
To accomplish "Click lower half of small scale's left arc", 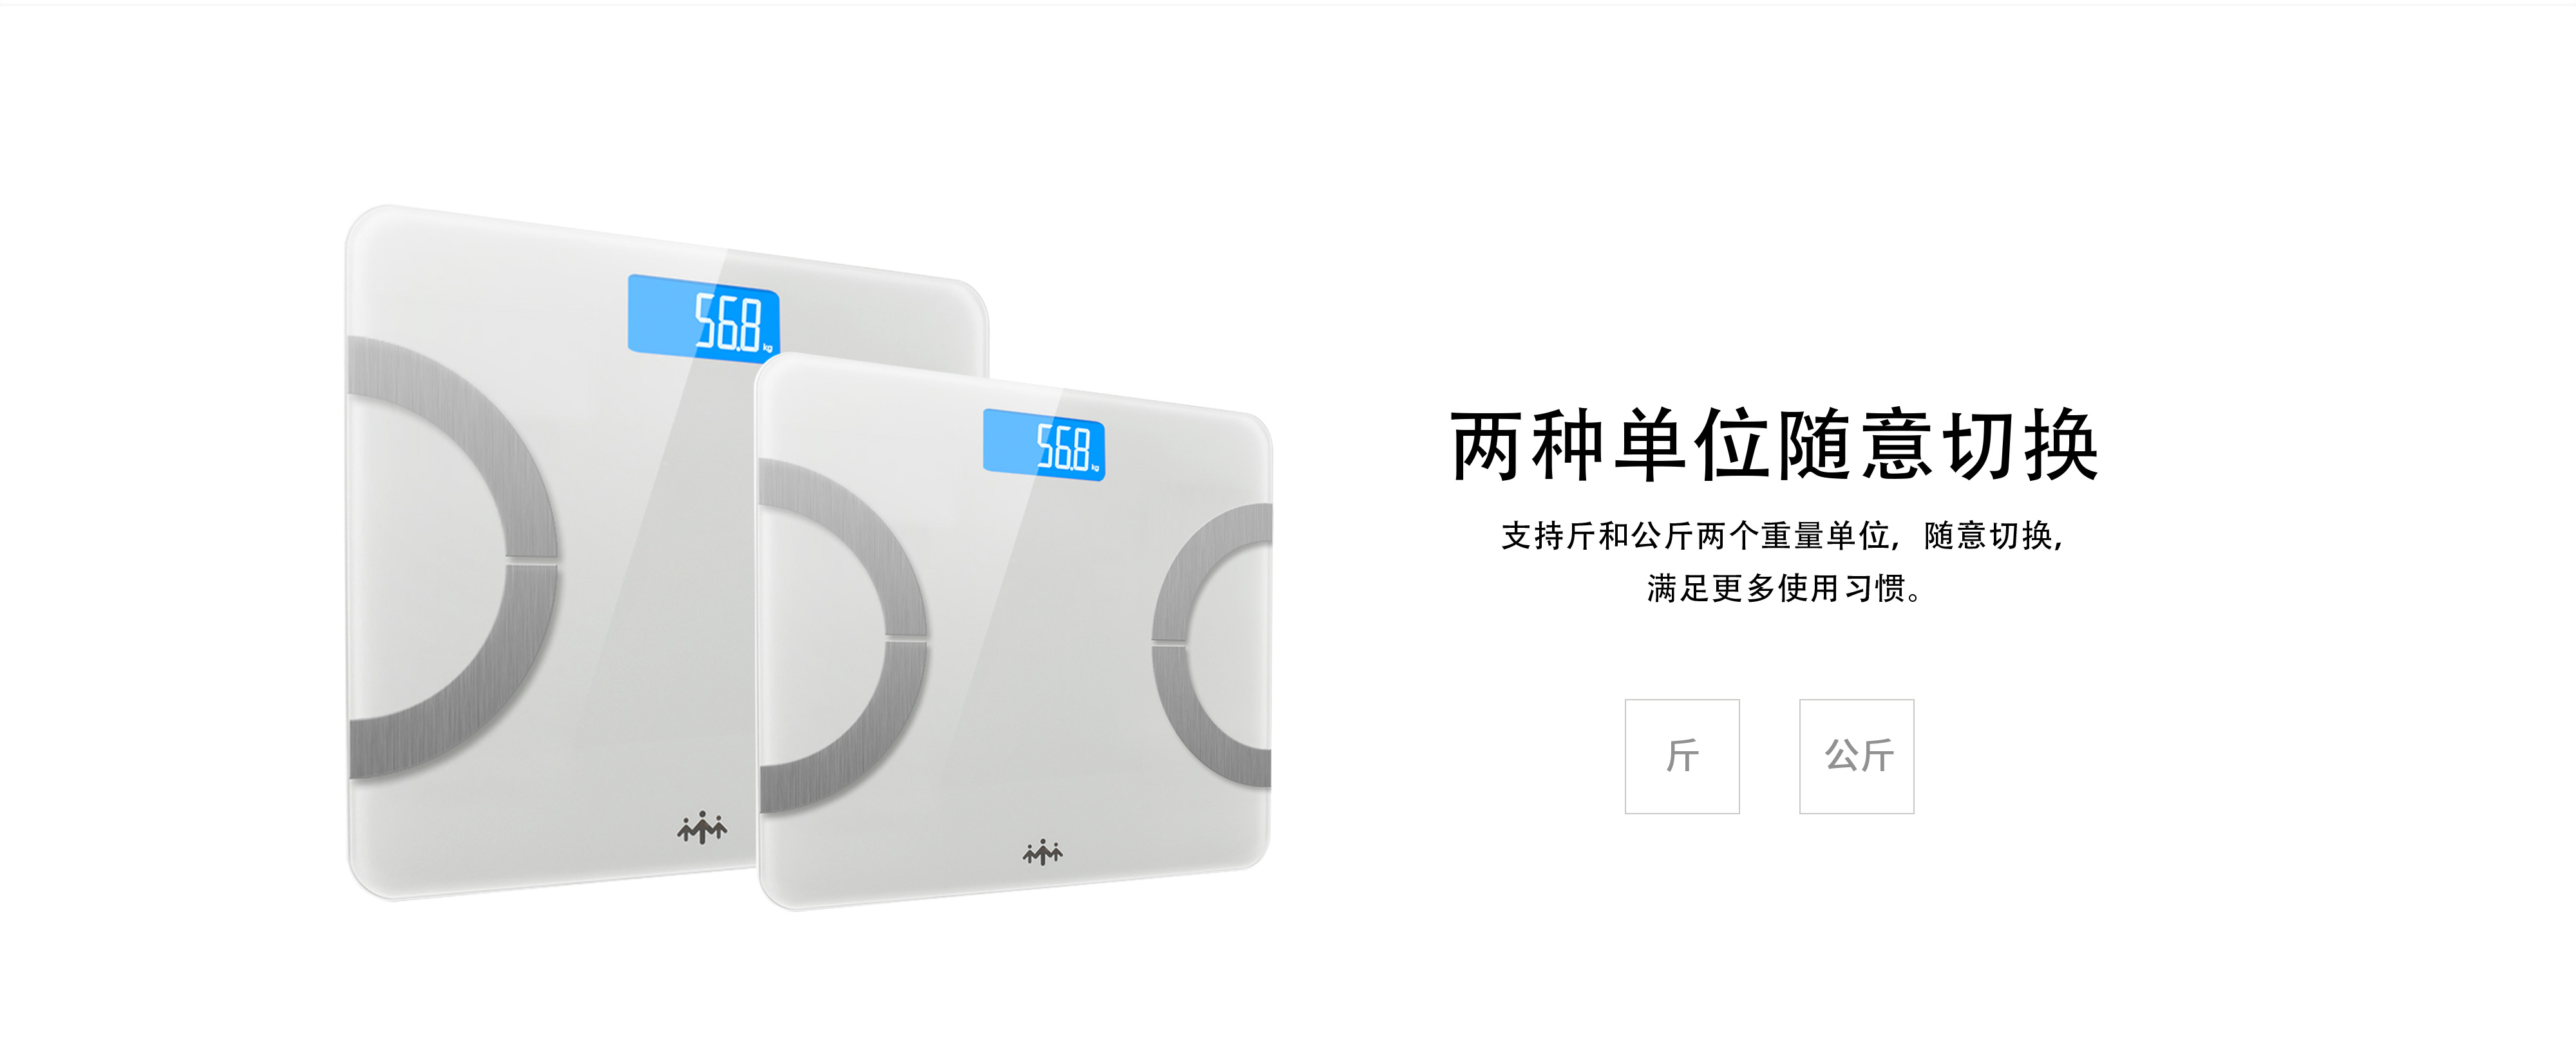I will coord(870,740).
